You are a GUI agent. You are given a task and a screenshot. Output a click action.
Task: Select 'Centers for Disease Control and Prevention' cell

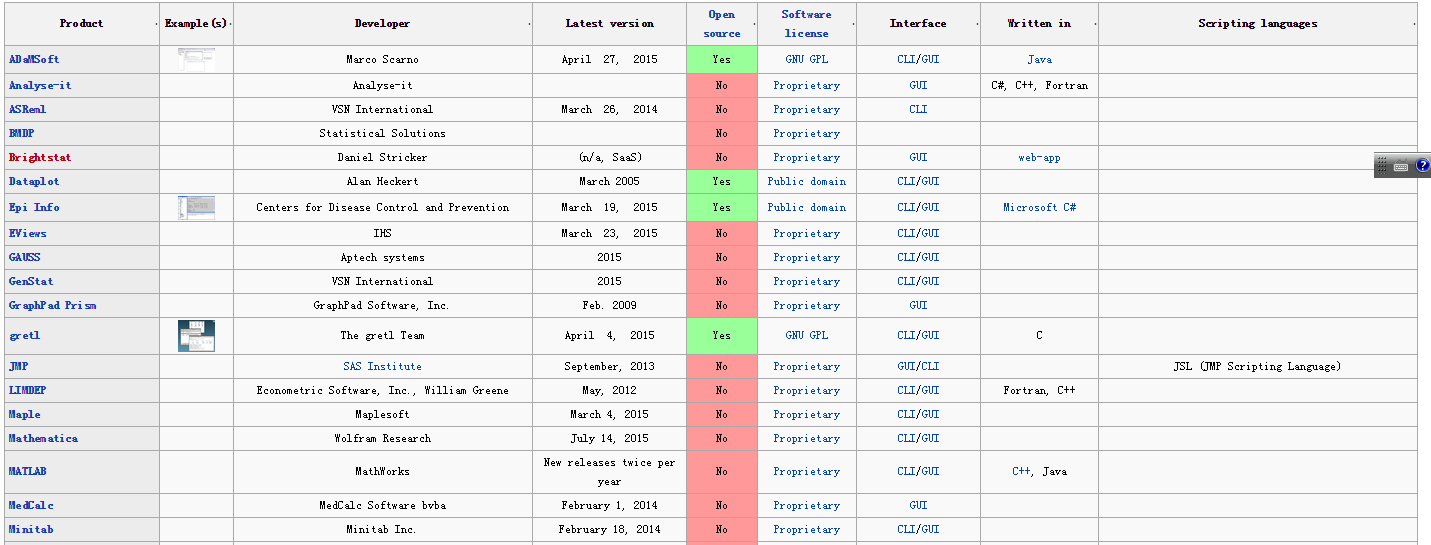[x=382, y=207]
